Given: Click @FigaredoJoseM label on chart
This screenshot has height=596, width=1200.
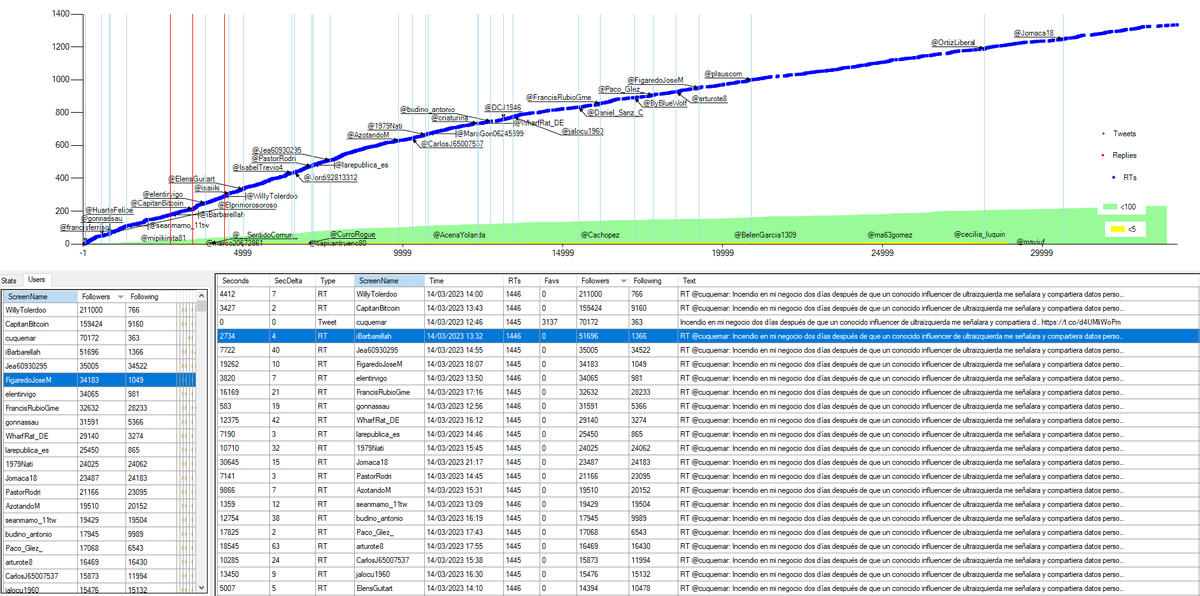Looking at the screenshot, I should pos(656,79).
